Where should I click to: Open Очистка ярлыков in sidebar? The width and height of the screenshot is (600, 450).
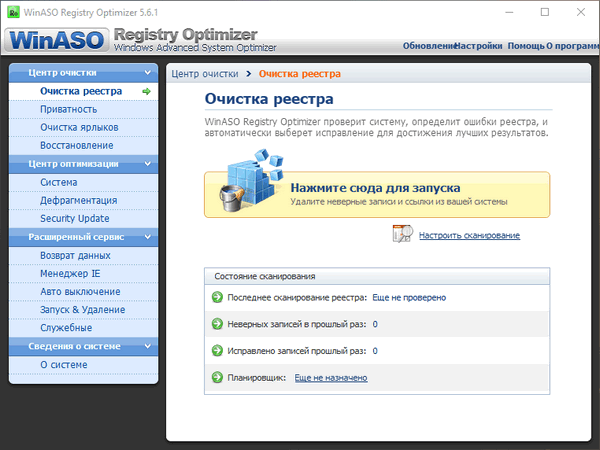[83, 127]
